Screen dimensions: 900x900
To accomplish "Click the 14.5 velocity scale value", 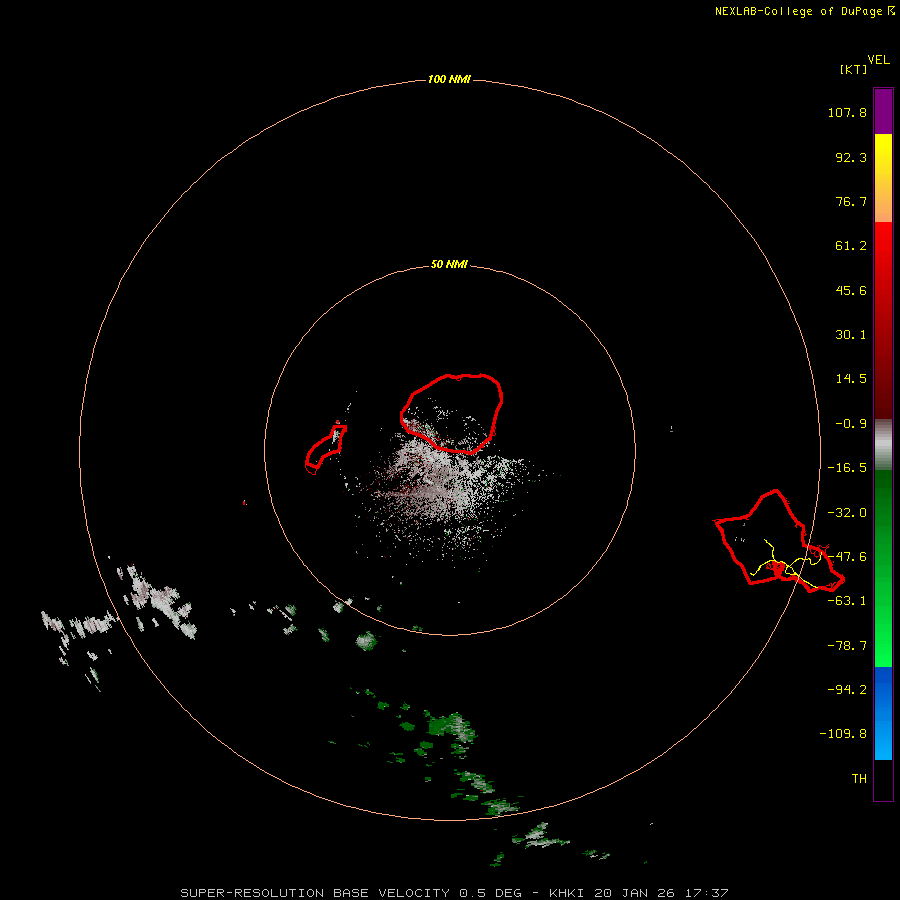I will 851,379.
